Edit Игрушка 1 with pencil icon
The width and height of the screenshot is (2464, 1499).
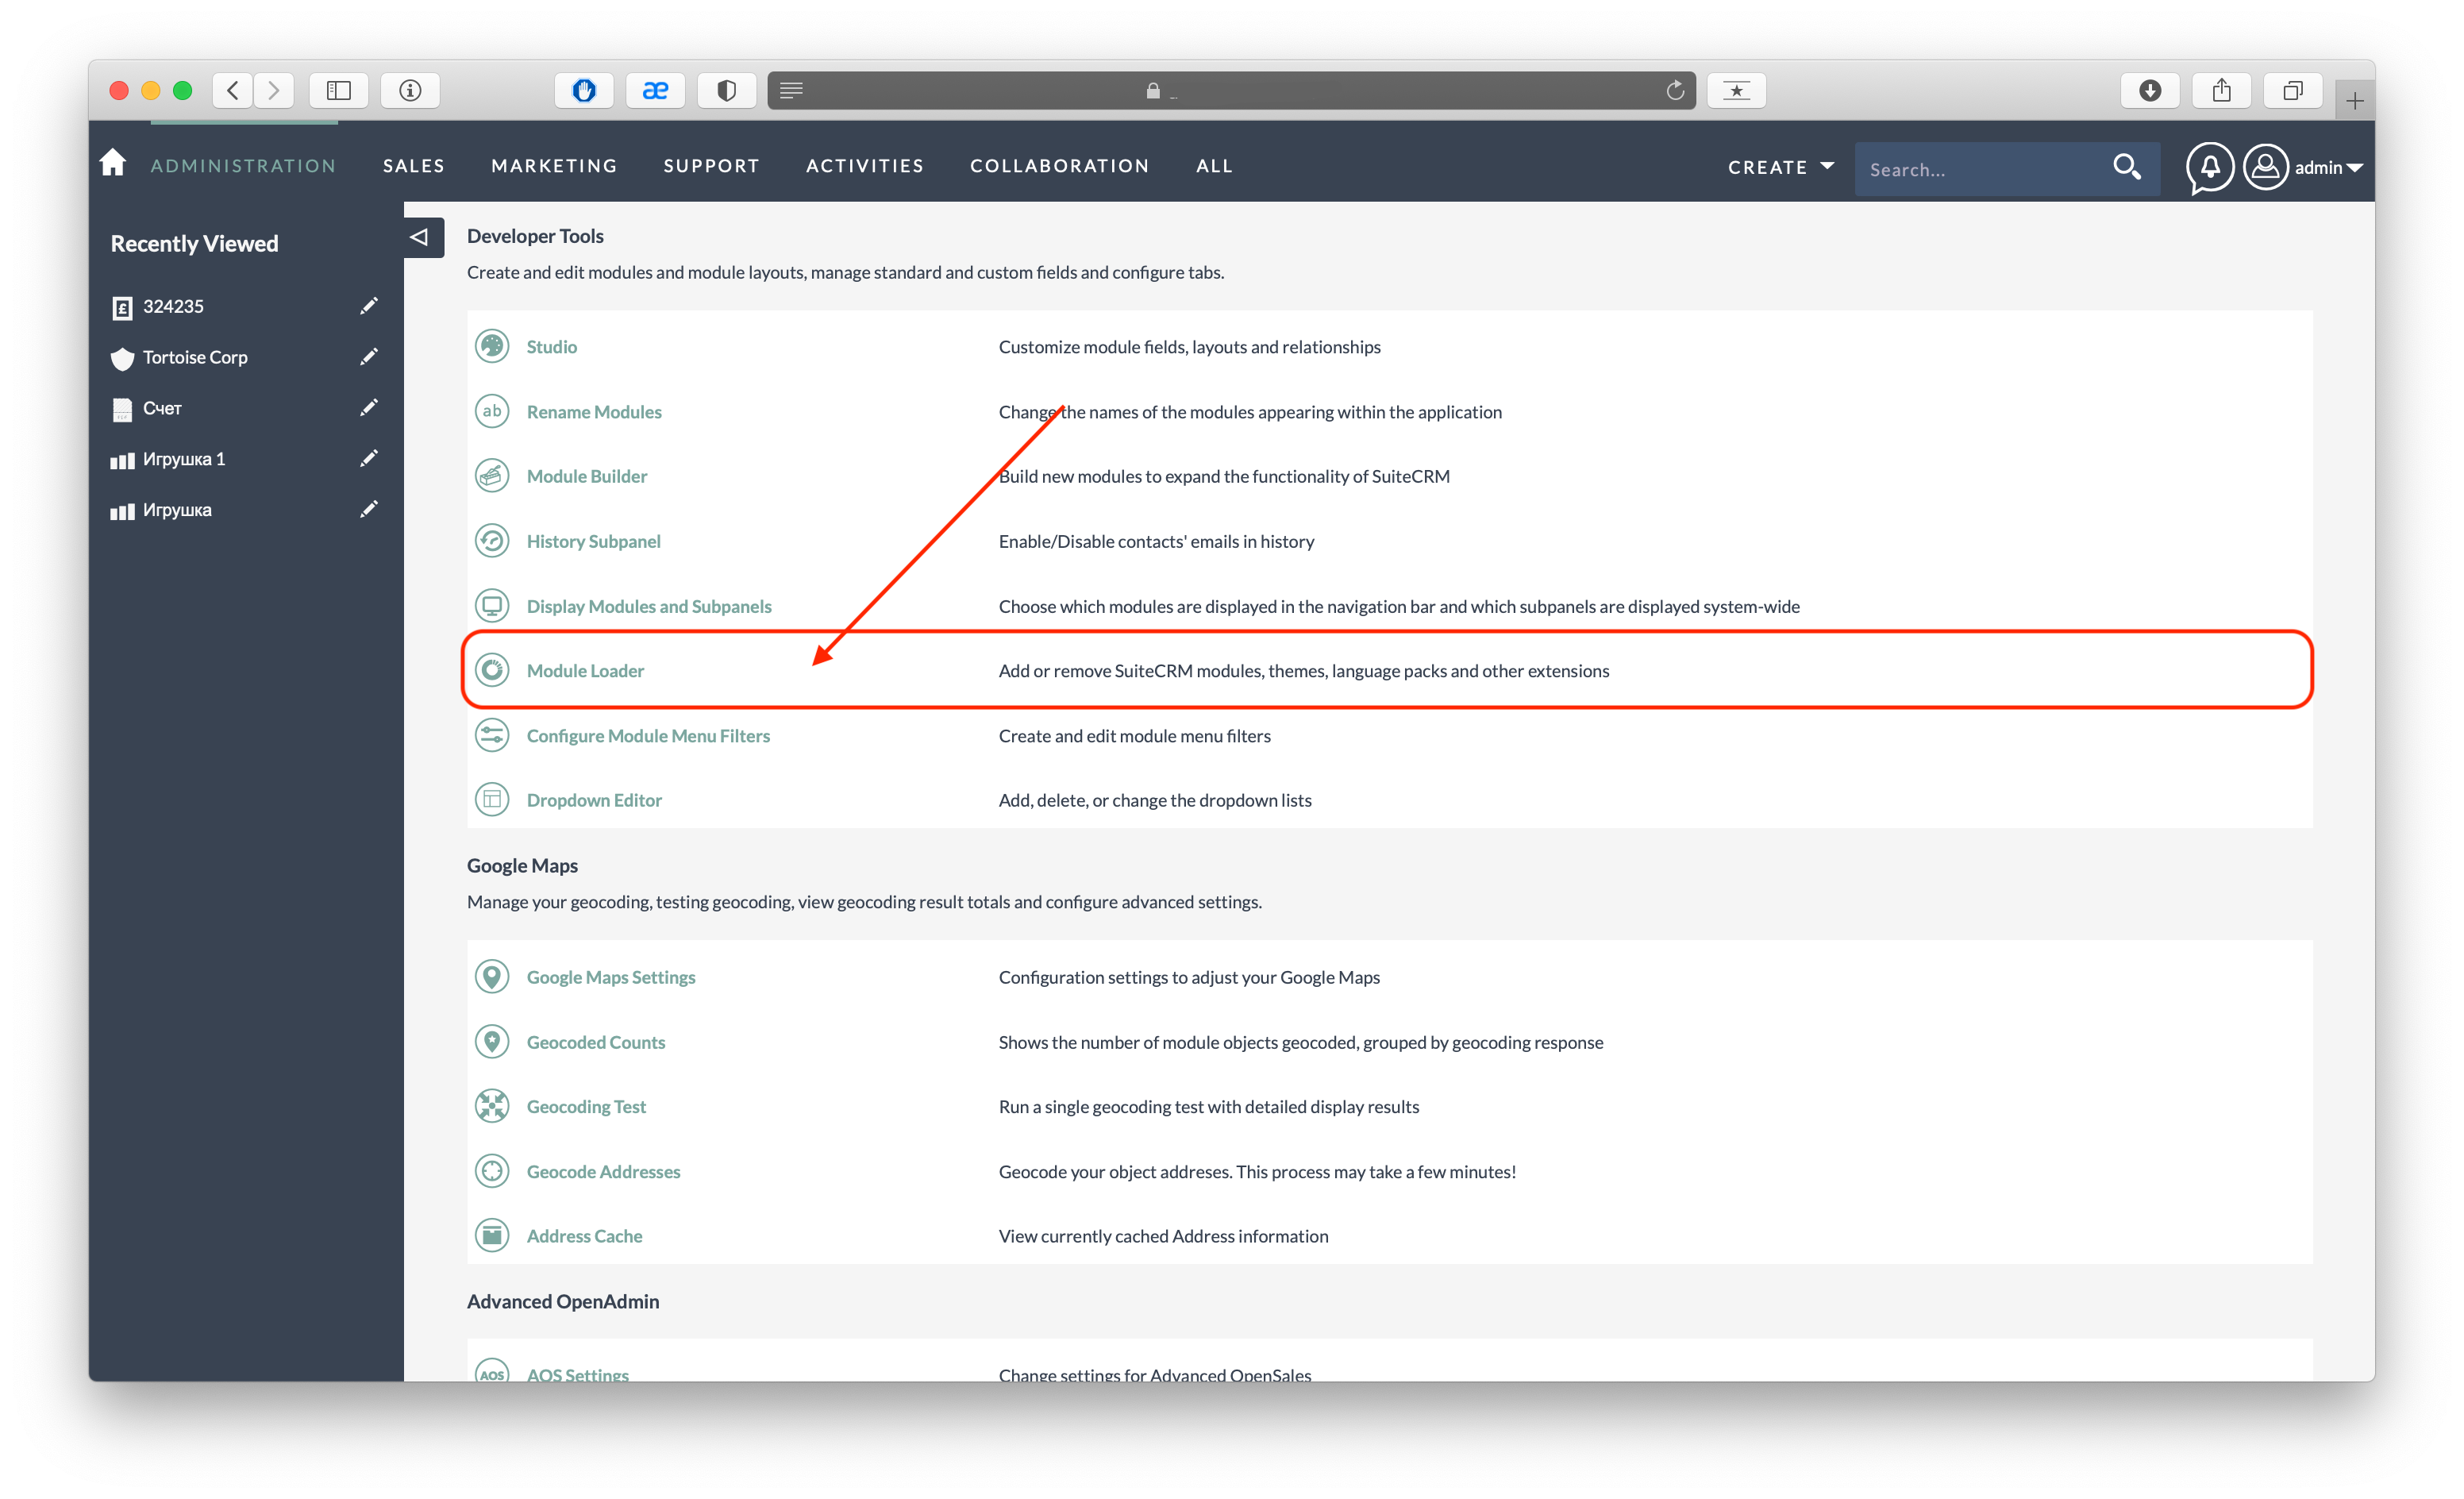click(x=369, y=459)
